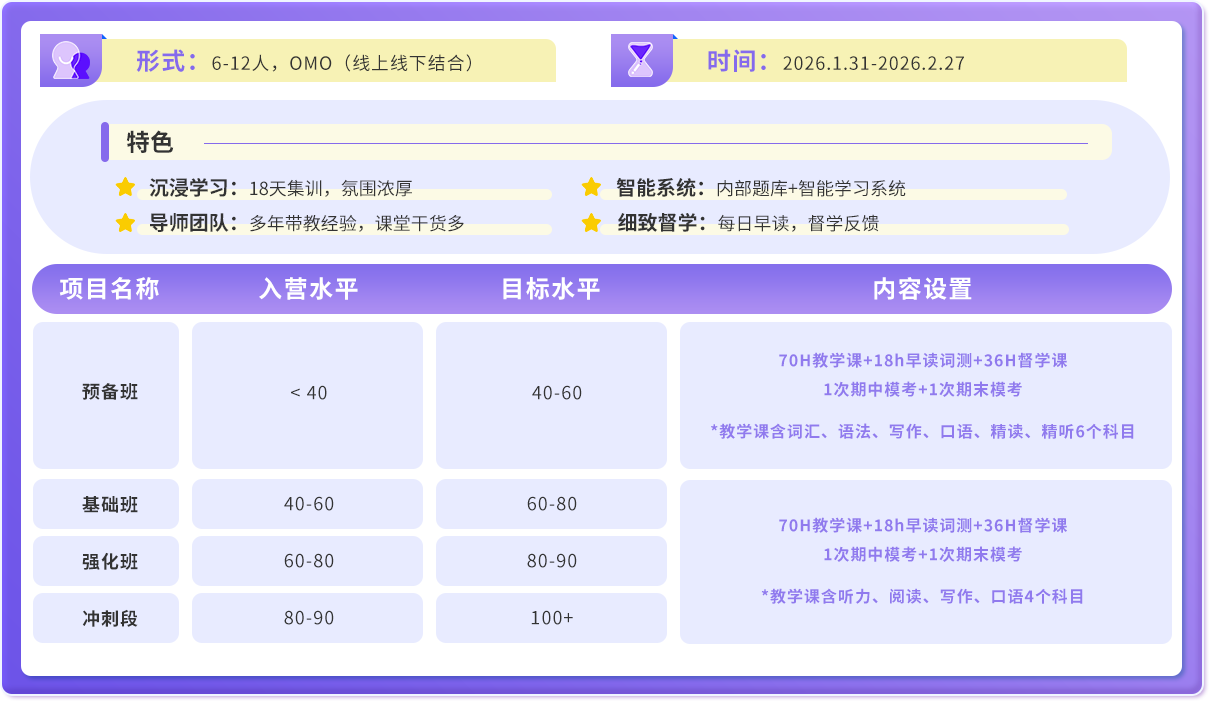1209x701 pixels.
Task: Click the hourglass icon beside 时间
Action: coord(640,62)
